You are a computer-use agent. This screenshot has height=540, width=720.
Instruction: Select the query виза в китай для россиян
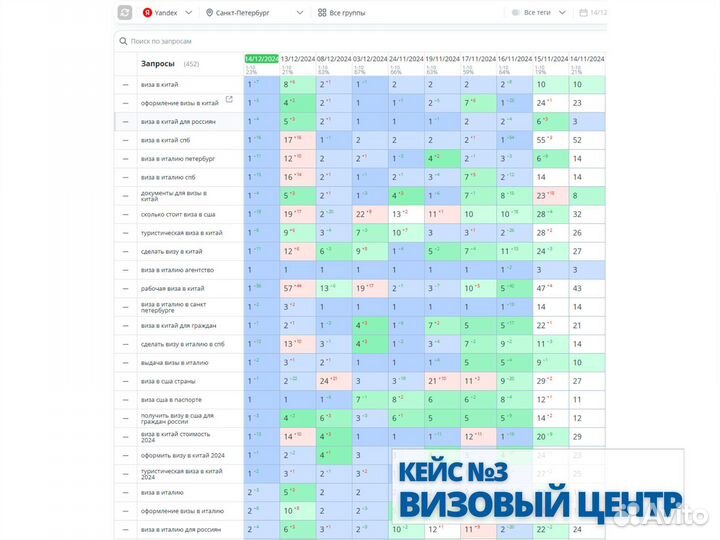coord(178,122)
